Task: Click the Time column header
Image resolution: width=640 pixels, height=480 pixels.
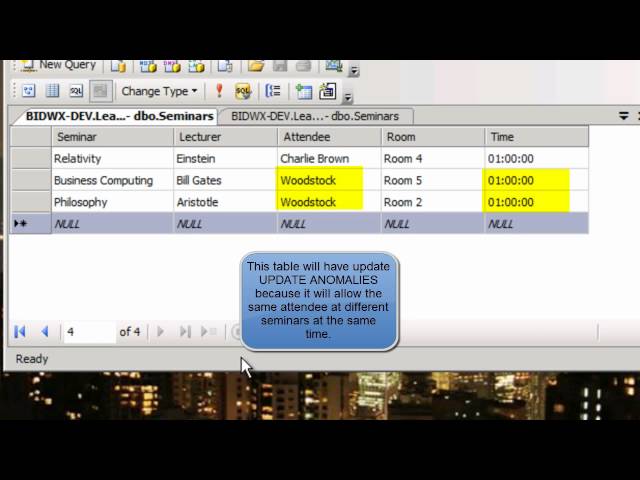Action: coord(536,137)
